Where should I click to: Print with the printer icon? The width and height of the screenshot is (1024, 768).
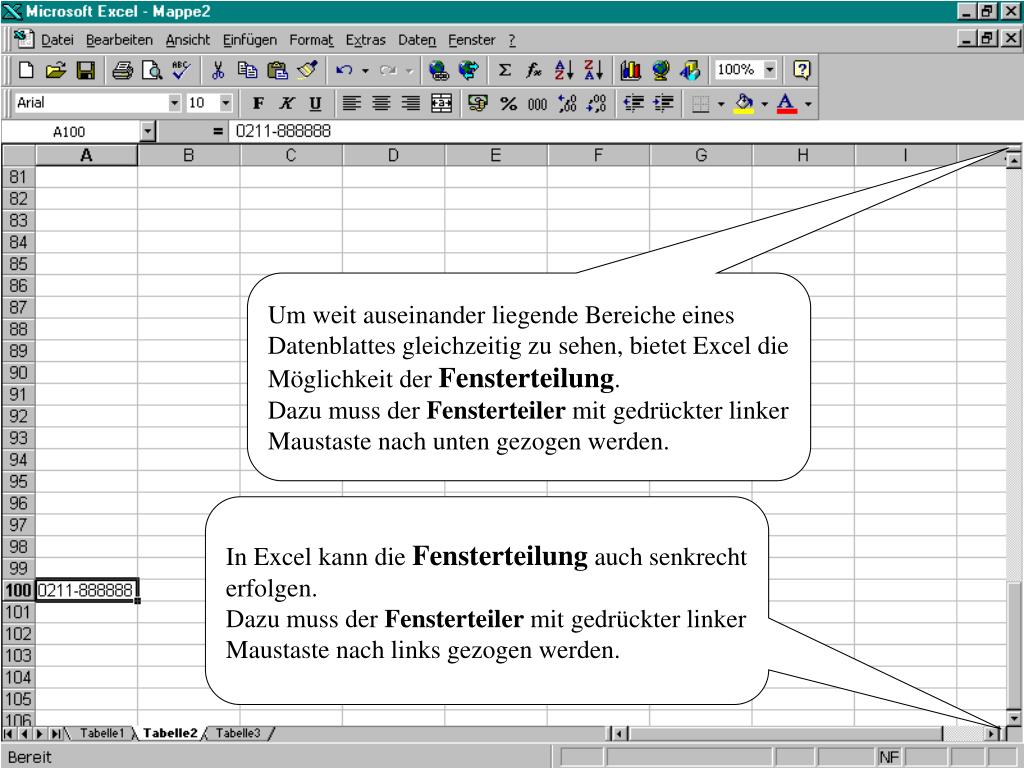[x=122, y=70]
